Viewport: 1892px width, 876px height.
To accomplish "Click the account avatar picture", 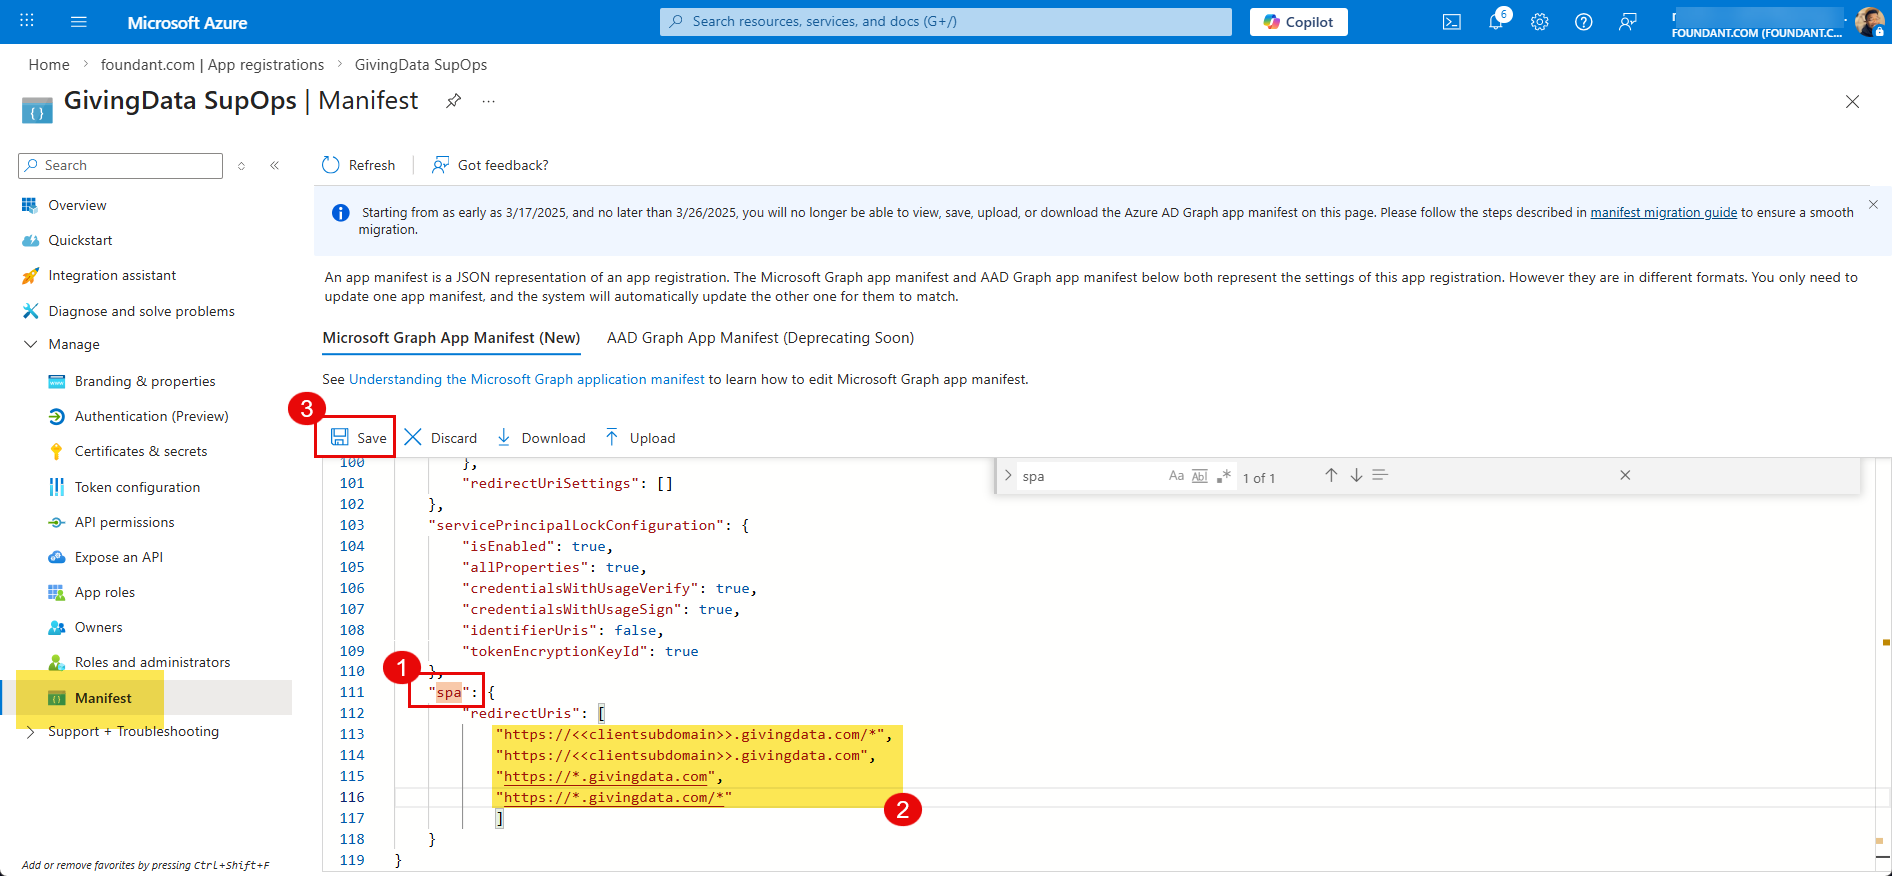I will 1869,21.
